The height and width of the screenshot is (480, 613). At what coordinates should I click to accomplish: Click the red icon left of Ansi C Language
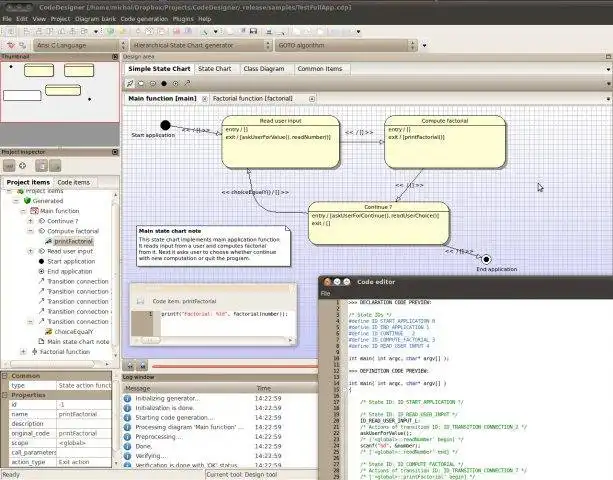coord(11,45)
